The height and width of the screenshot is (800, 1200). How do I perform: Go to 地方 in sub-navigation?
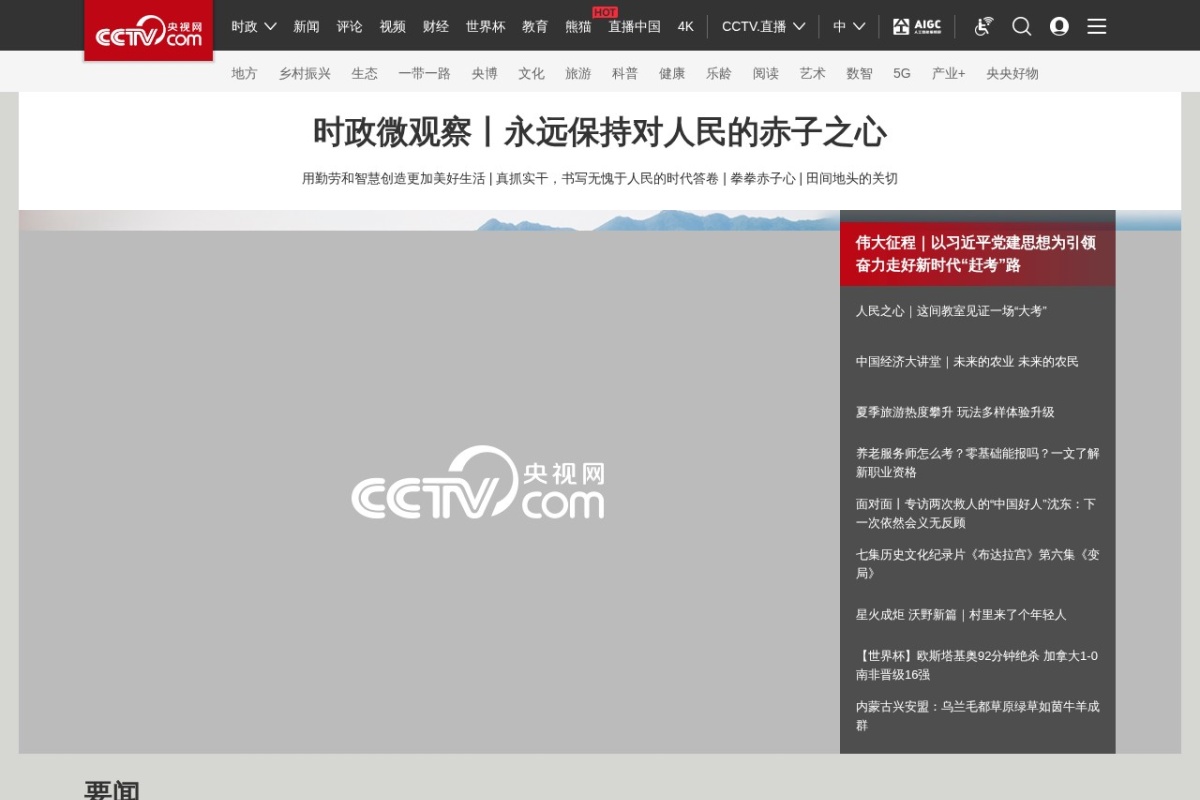244,73
